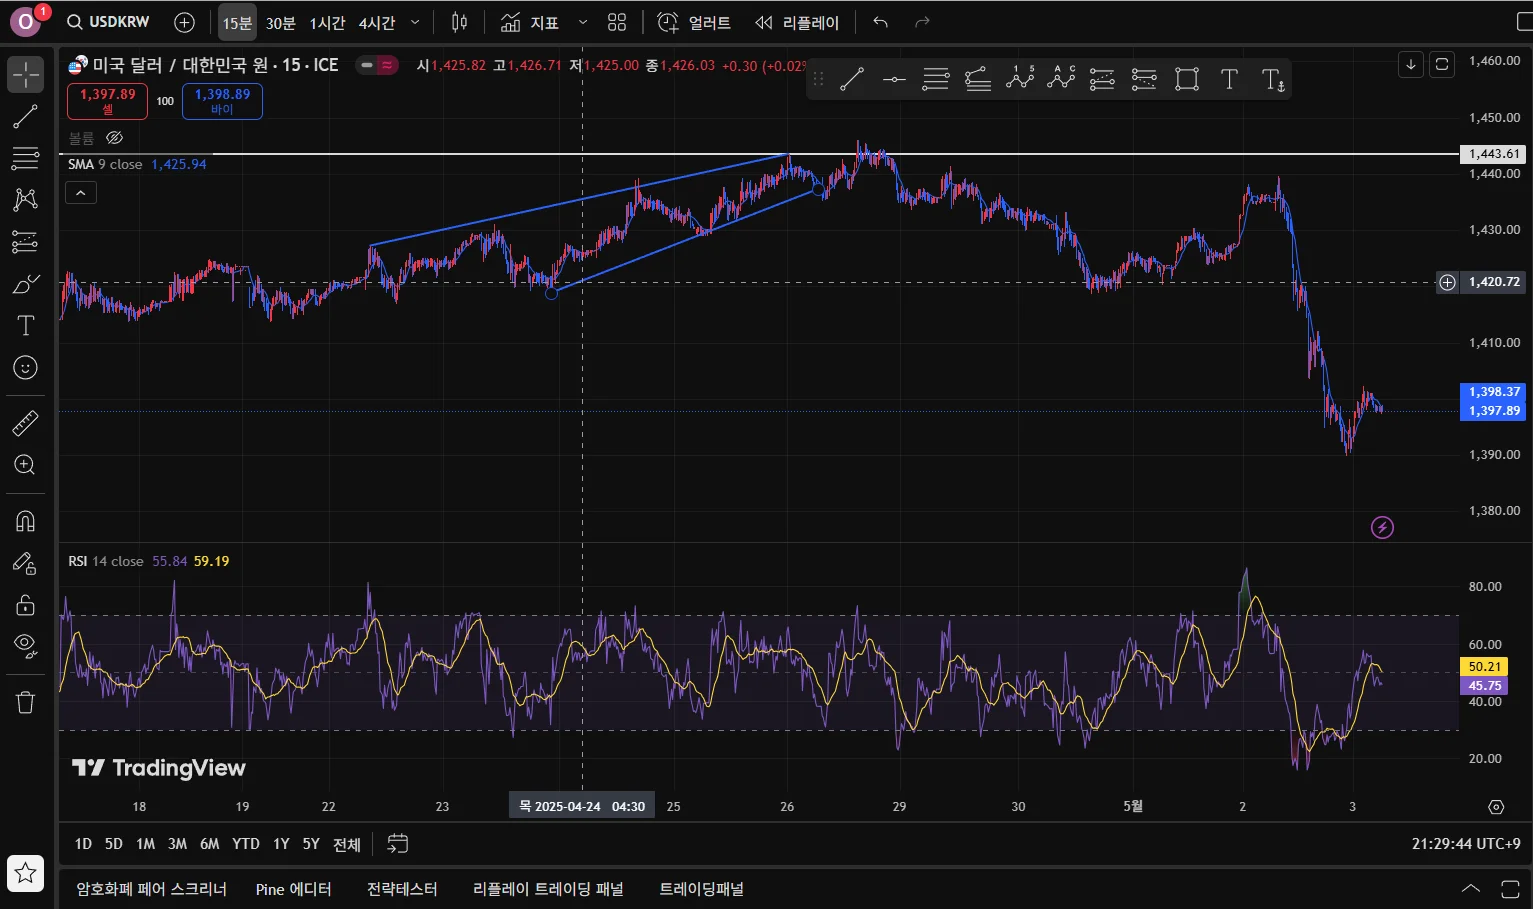Open the favorites star toolbar button
This screenshot has width=1533, height=909.
coord(26,873)
